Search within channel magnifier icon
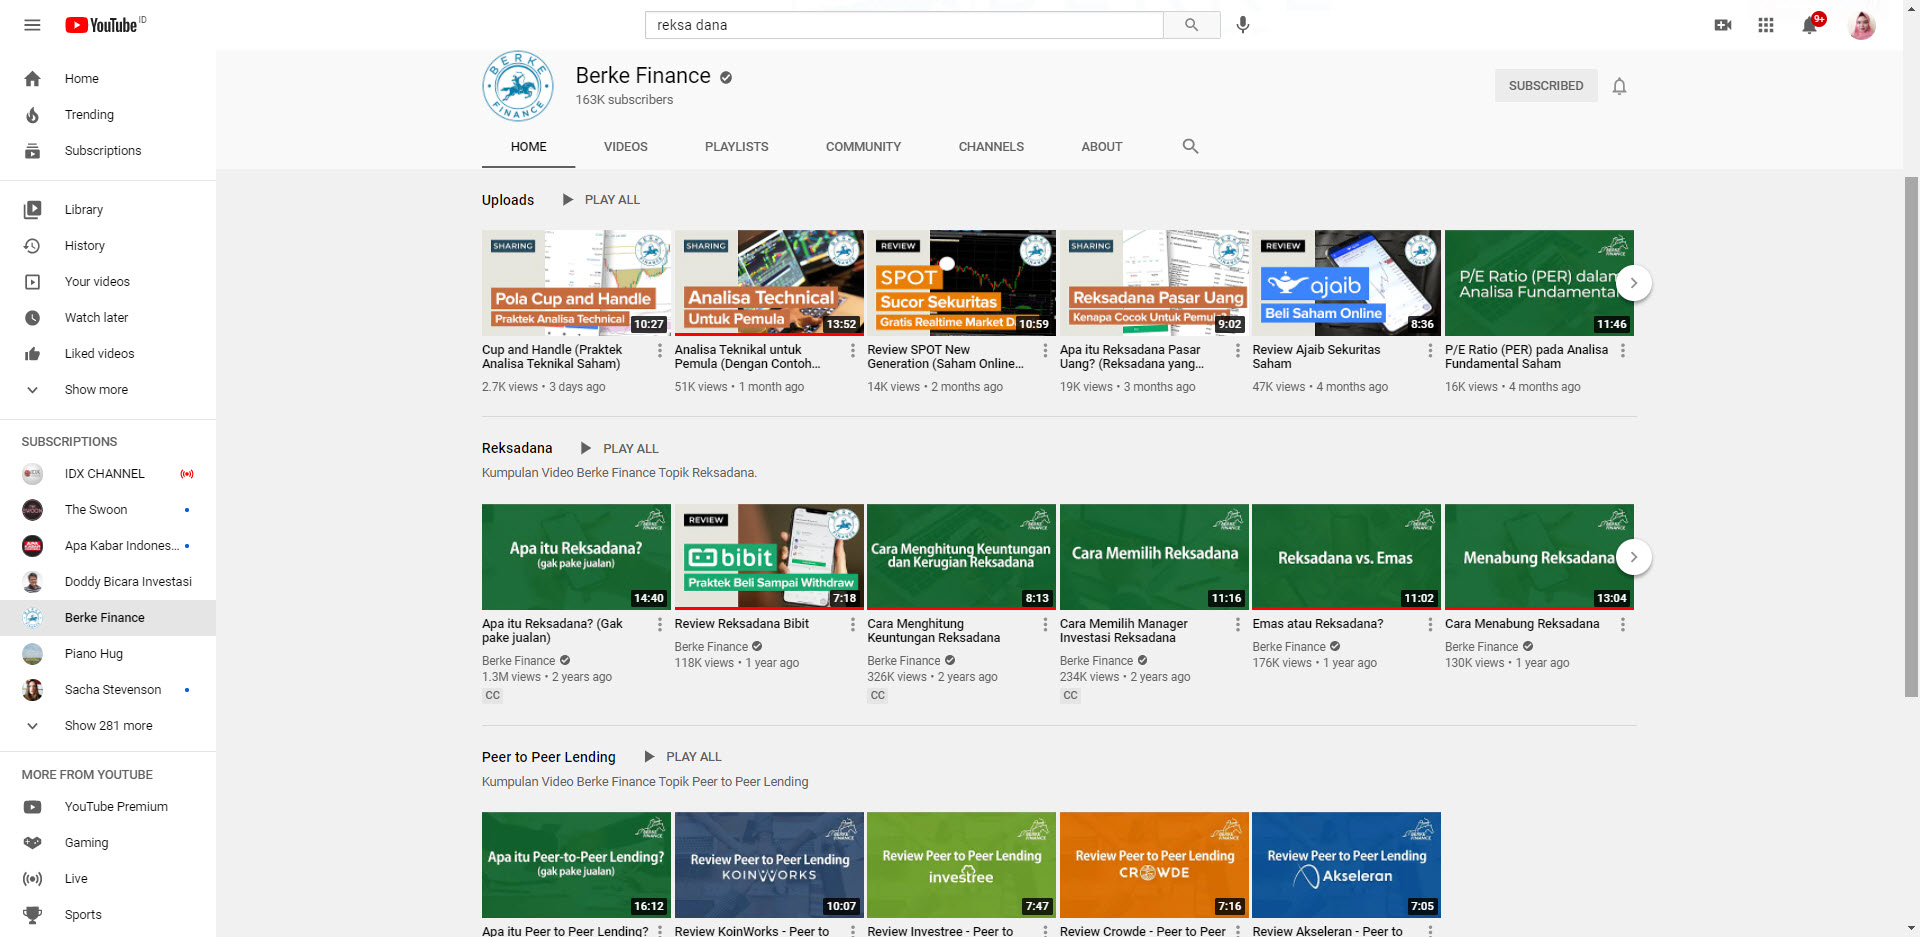This screenshot has height=937, width=1920. pos(1190,146)
